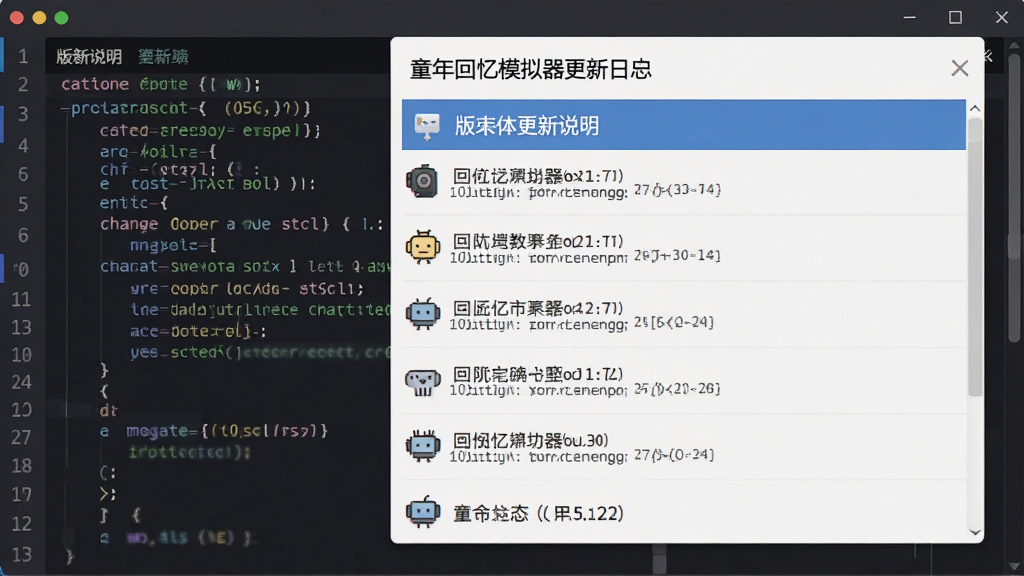Open the list entry ending in "(ox1:71)"
This screenshot has height=576, width=1024.
pyautogui.click(x=684, y=182)
